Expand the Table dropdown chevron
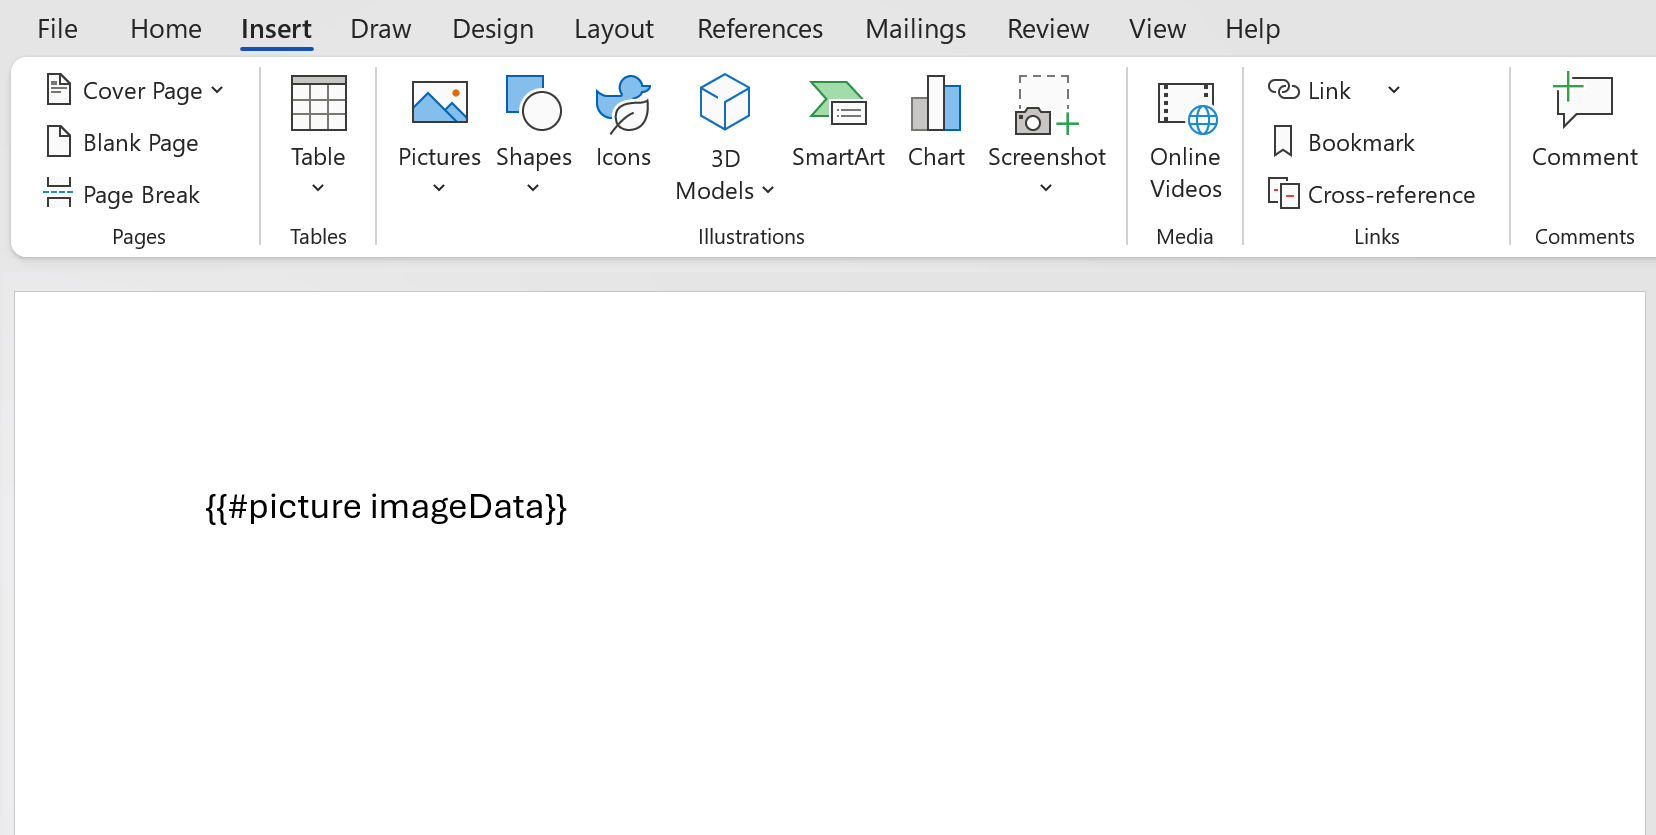This screenshot has height=835, width=1656. pos(318,188)
